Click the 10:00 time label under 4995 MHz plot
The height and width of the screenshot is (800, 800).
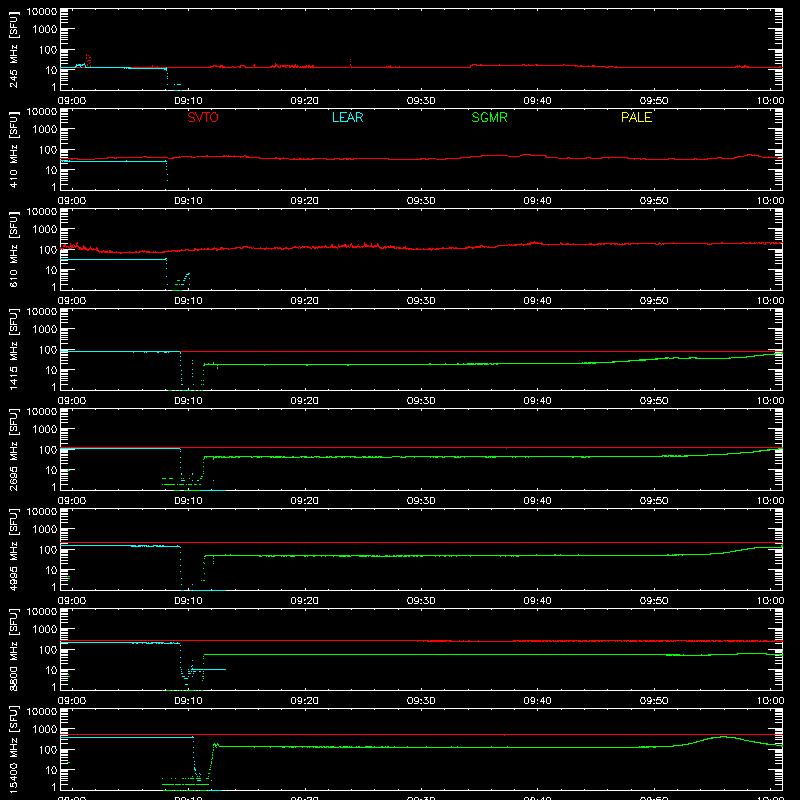(770, 601)
